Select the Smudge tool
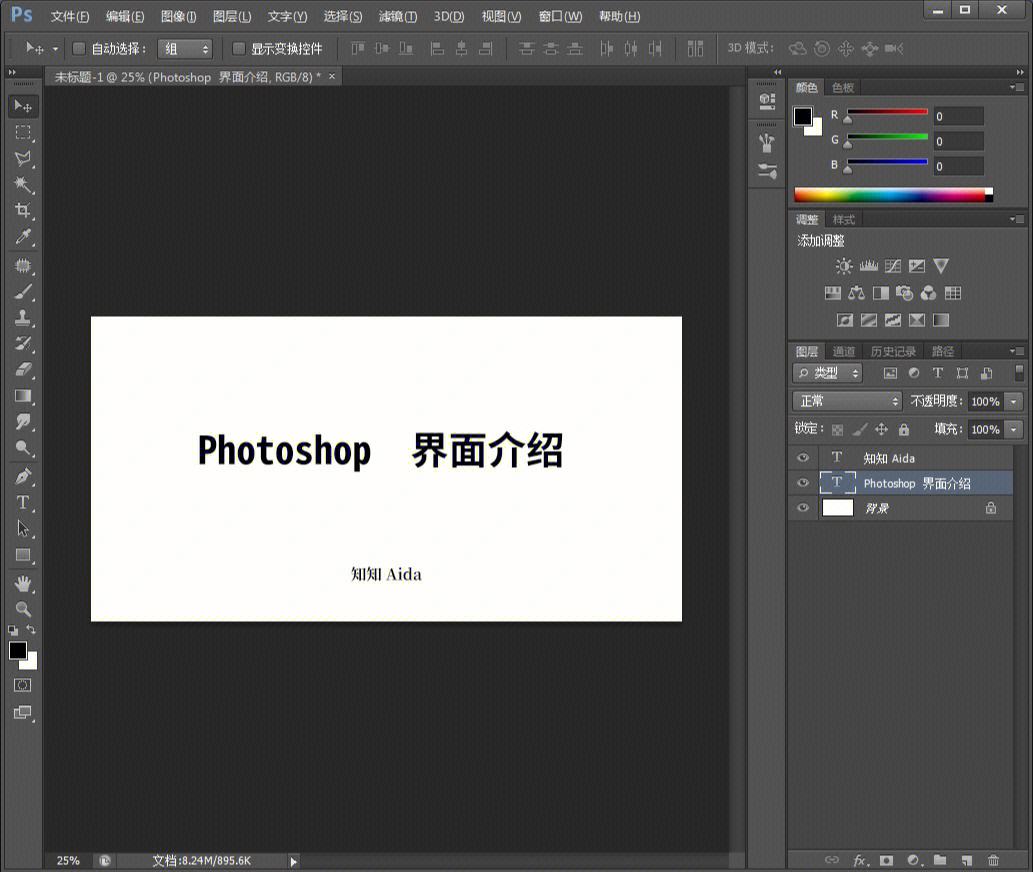1033x872 pixels. (23, 422)
